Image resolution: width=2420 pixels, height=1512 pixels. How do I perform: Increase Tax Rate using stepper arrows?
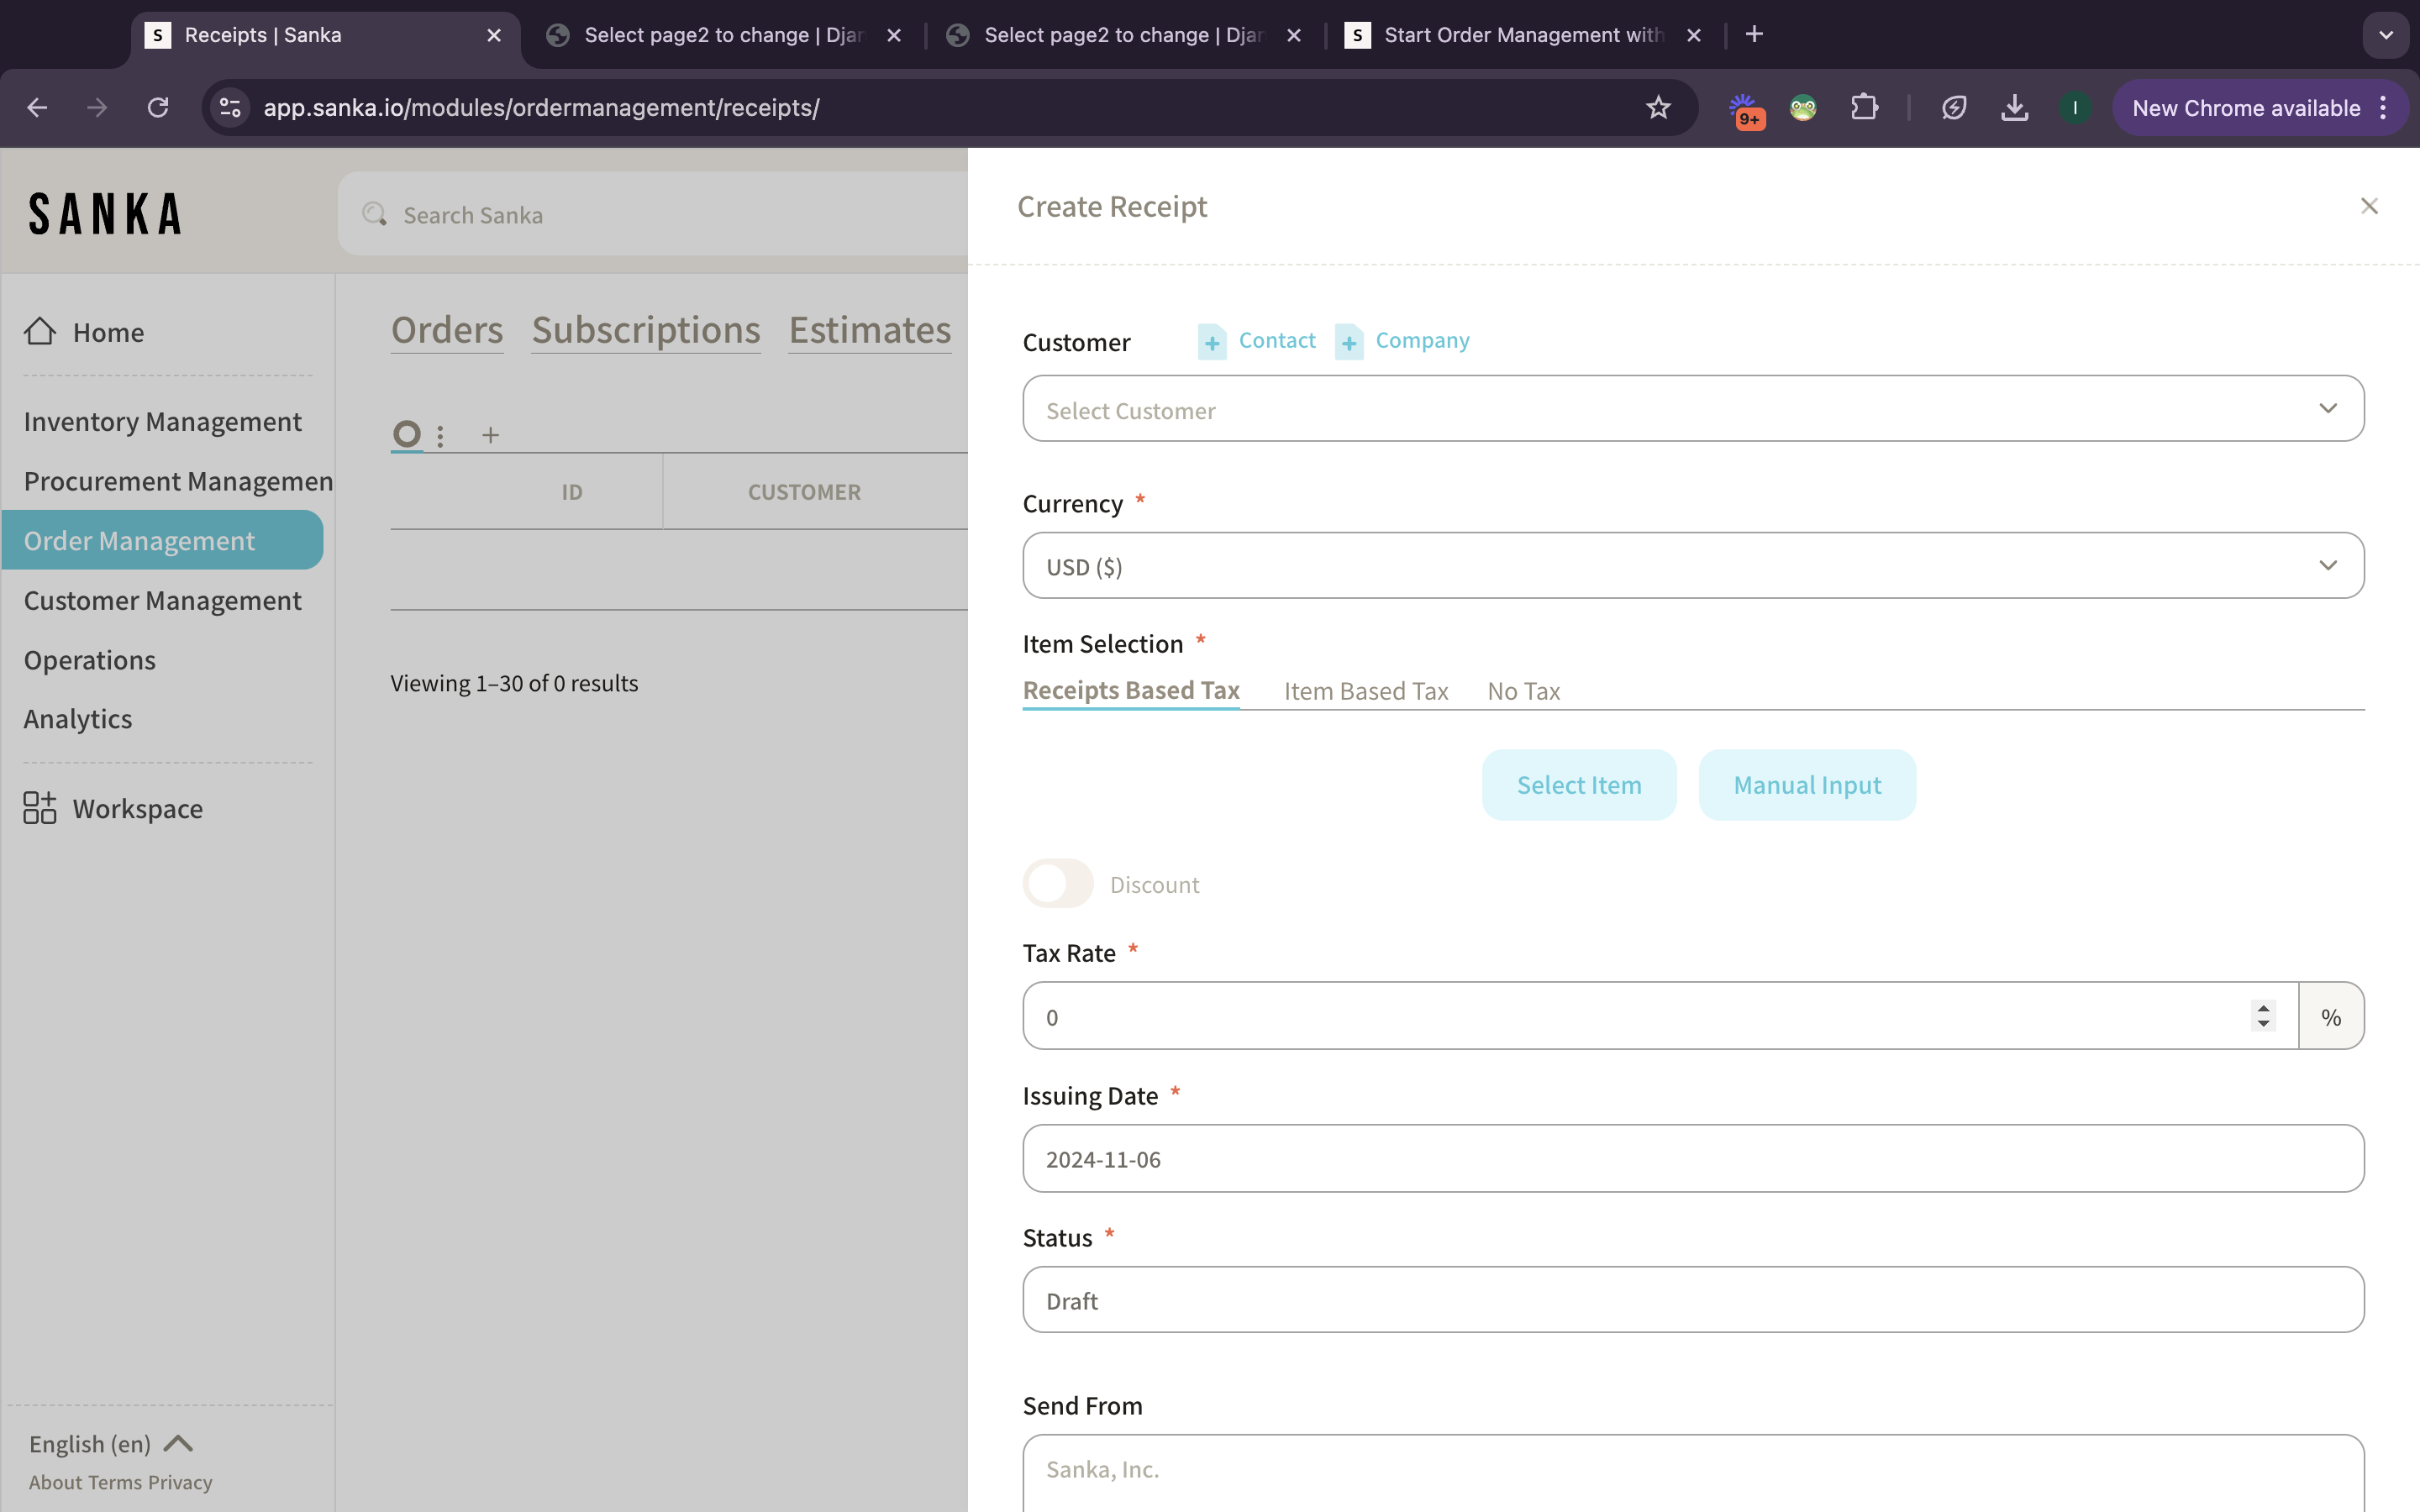tap(2263, 1008)
